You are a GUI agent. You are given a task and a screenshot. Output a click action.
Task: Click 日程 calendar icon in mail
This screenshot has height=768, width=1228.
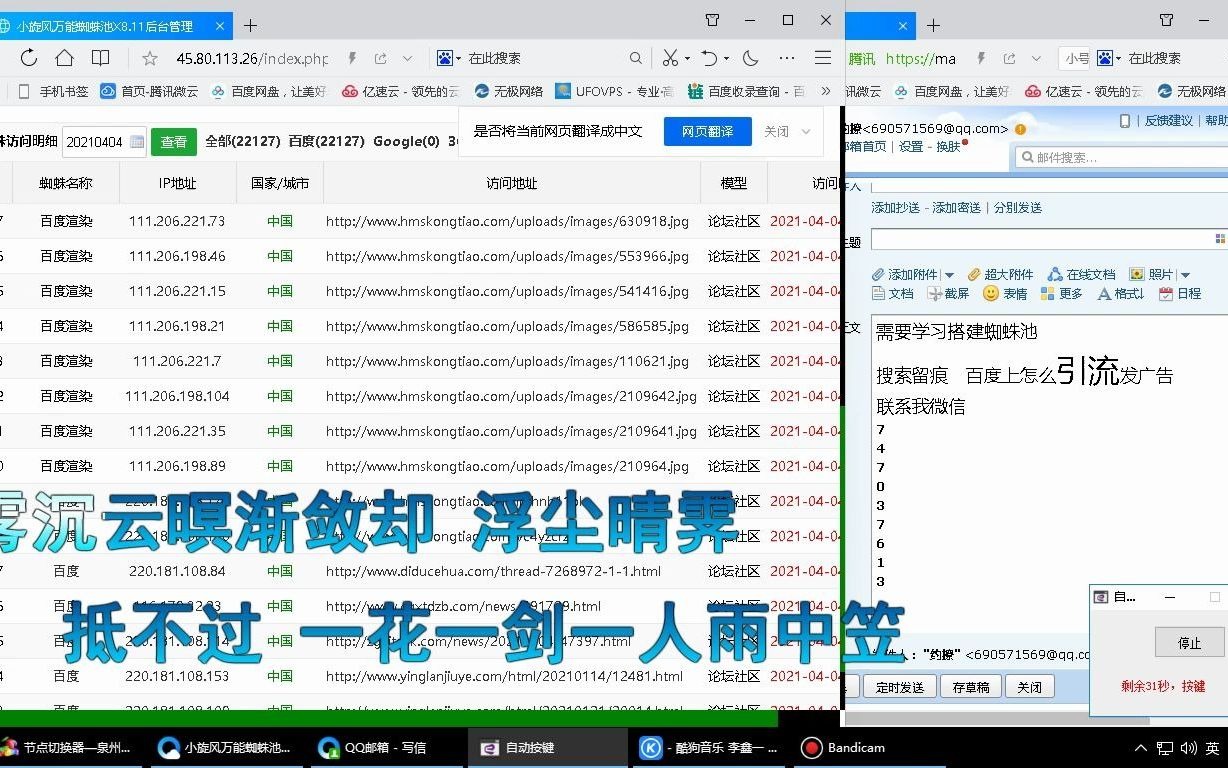point(1180,293)
